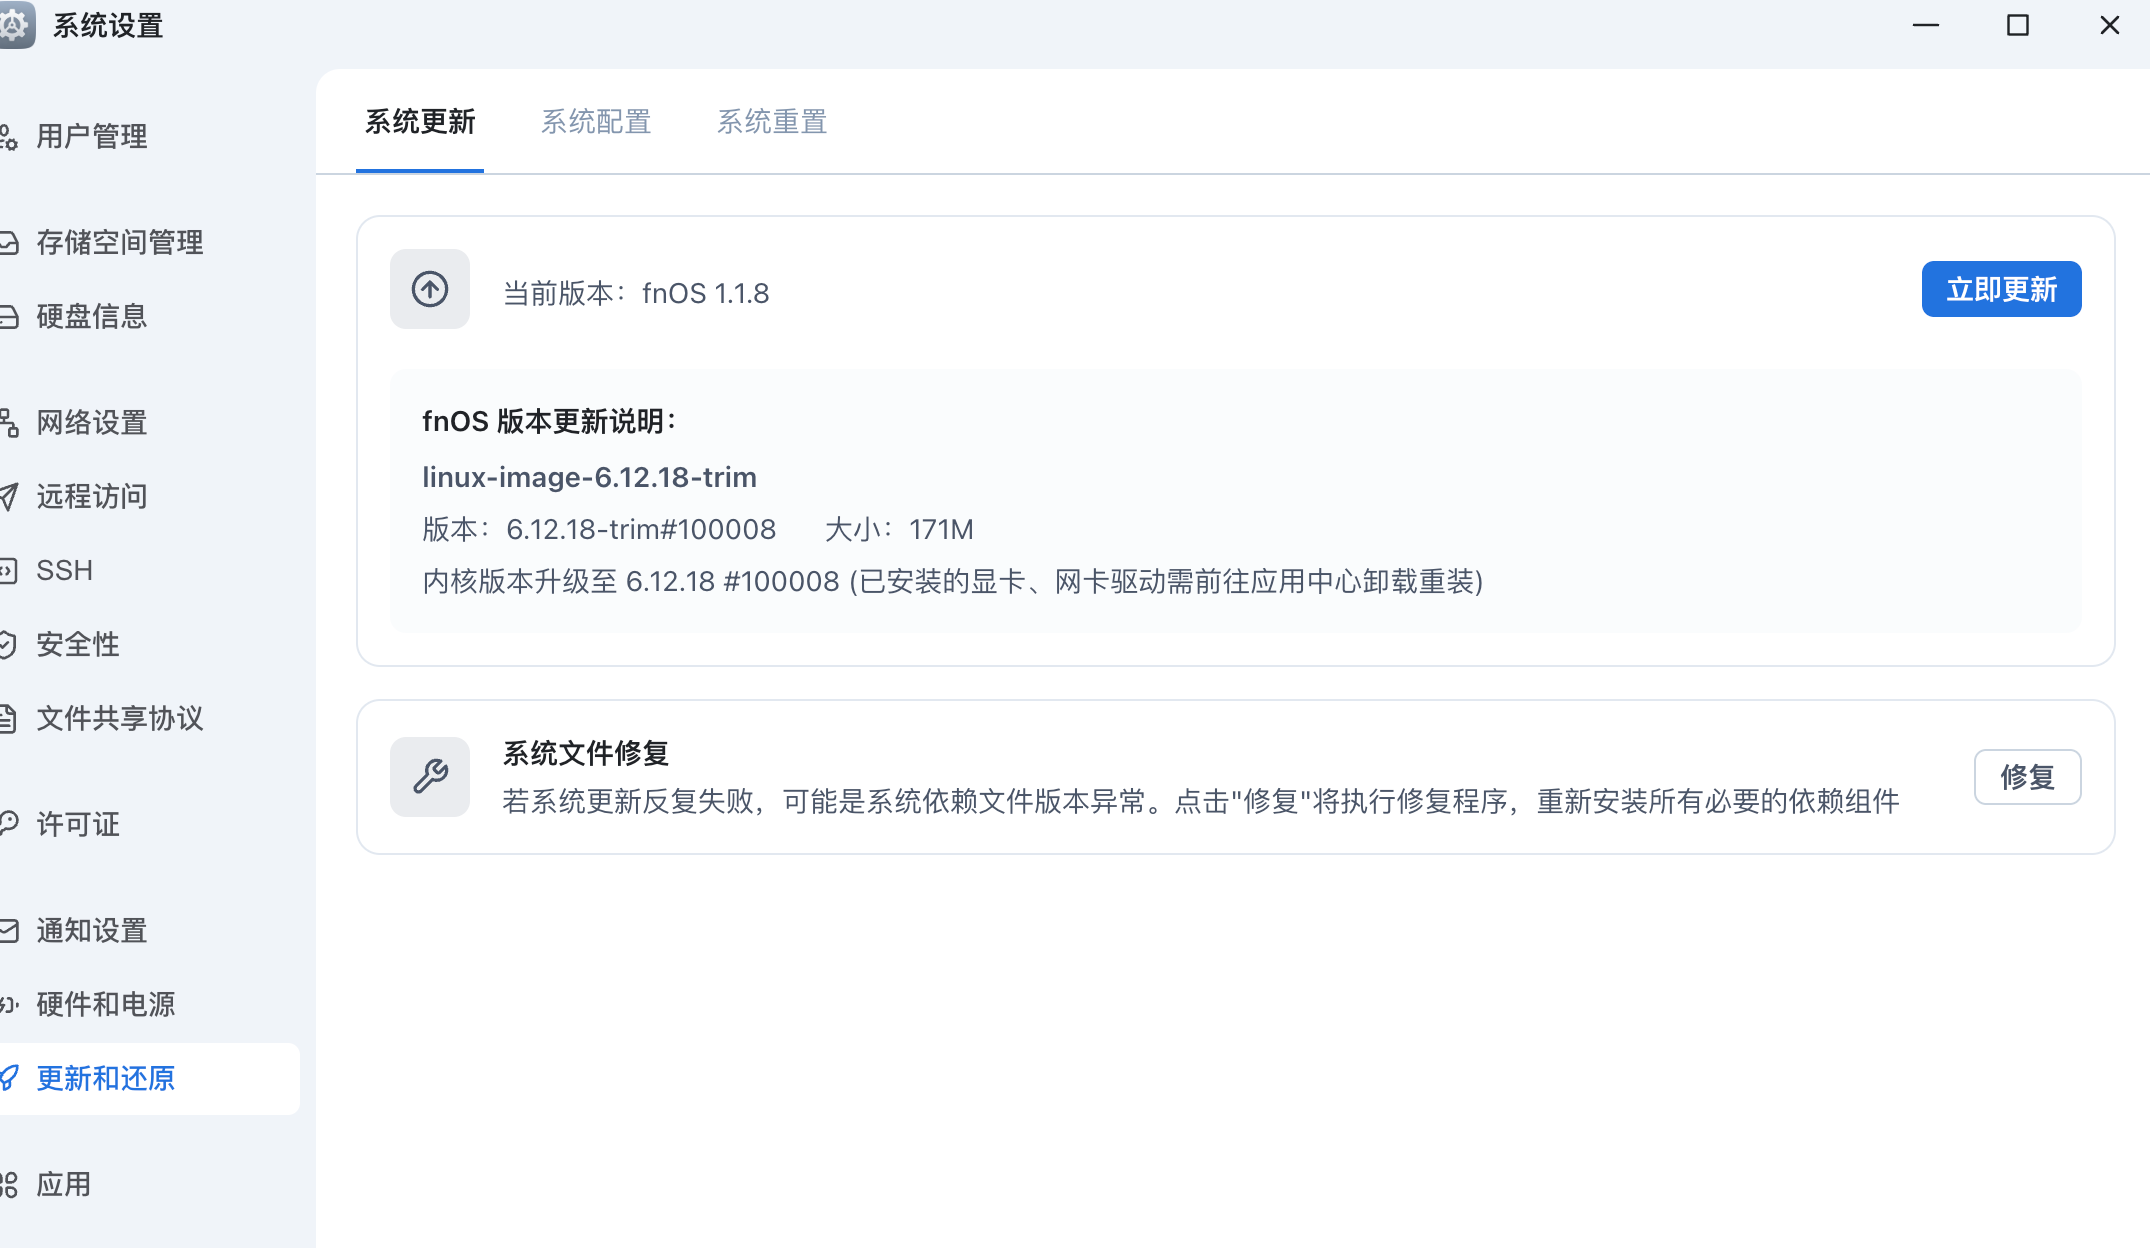Screen dimensions: 2150x1248
Task: Select 更新和还原 sidebar item
Action: pos(106,1078)
